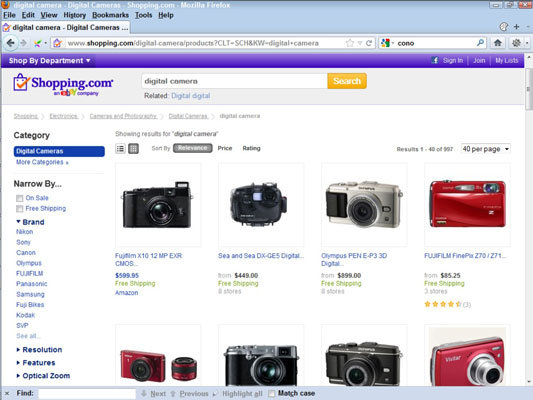Open the View menu
Image resolution: width=533 pixels, height=400 pixels.
tap(49, 15)
